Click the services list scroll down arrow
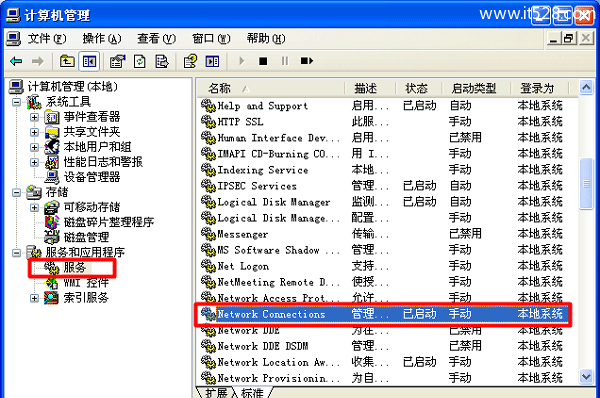The width and height of the screenshot is (600, 398). pos(586,377)
